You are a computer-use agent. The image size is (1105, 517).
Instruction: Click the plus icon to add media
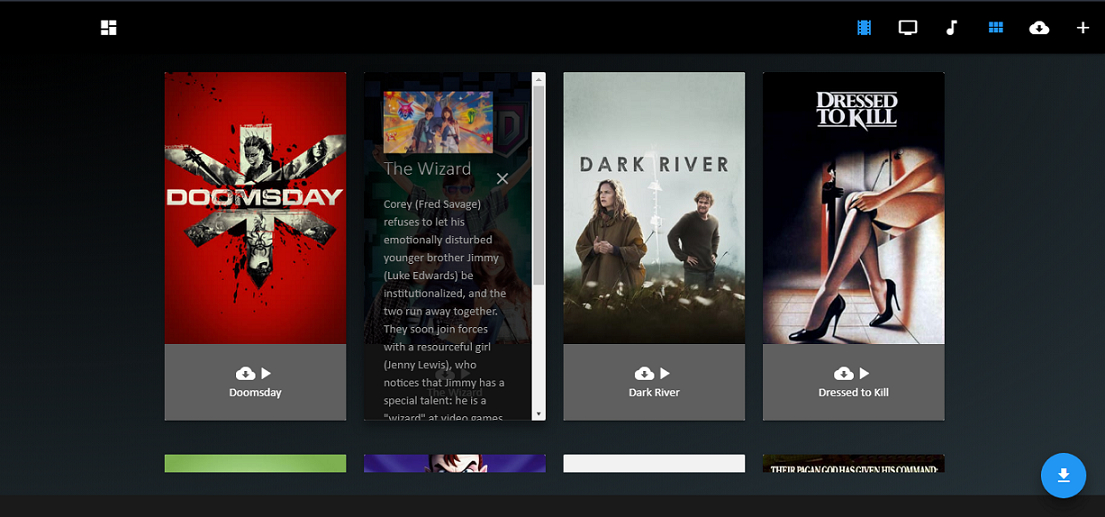pos(1083,27)
